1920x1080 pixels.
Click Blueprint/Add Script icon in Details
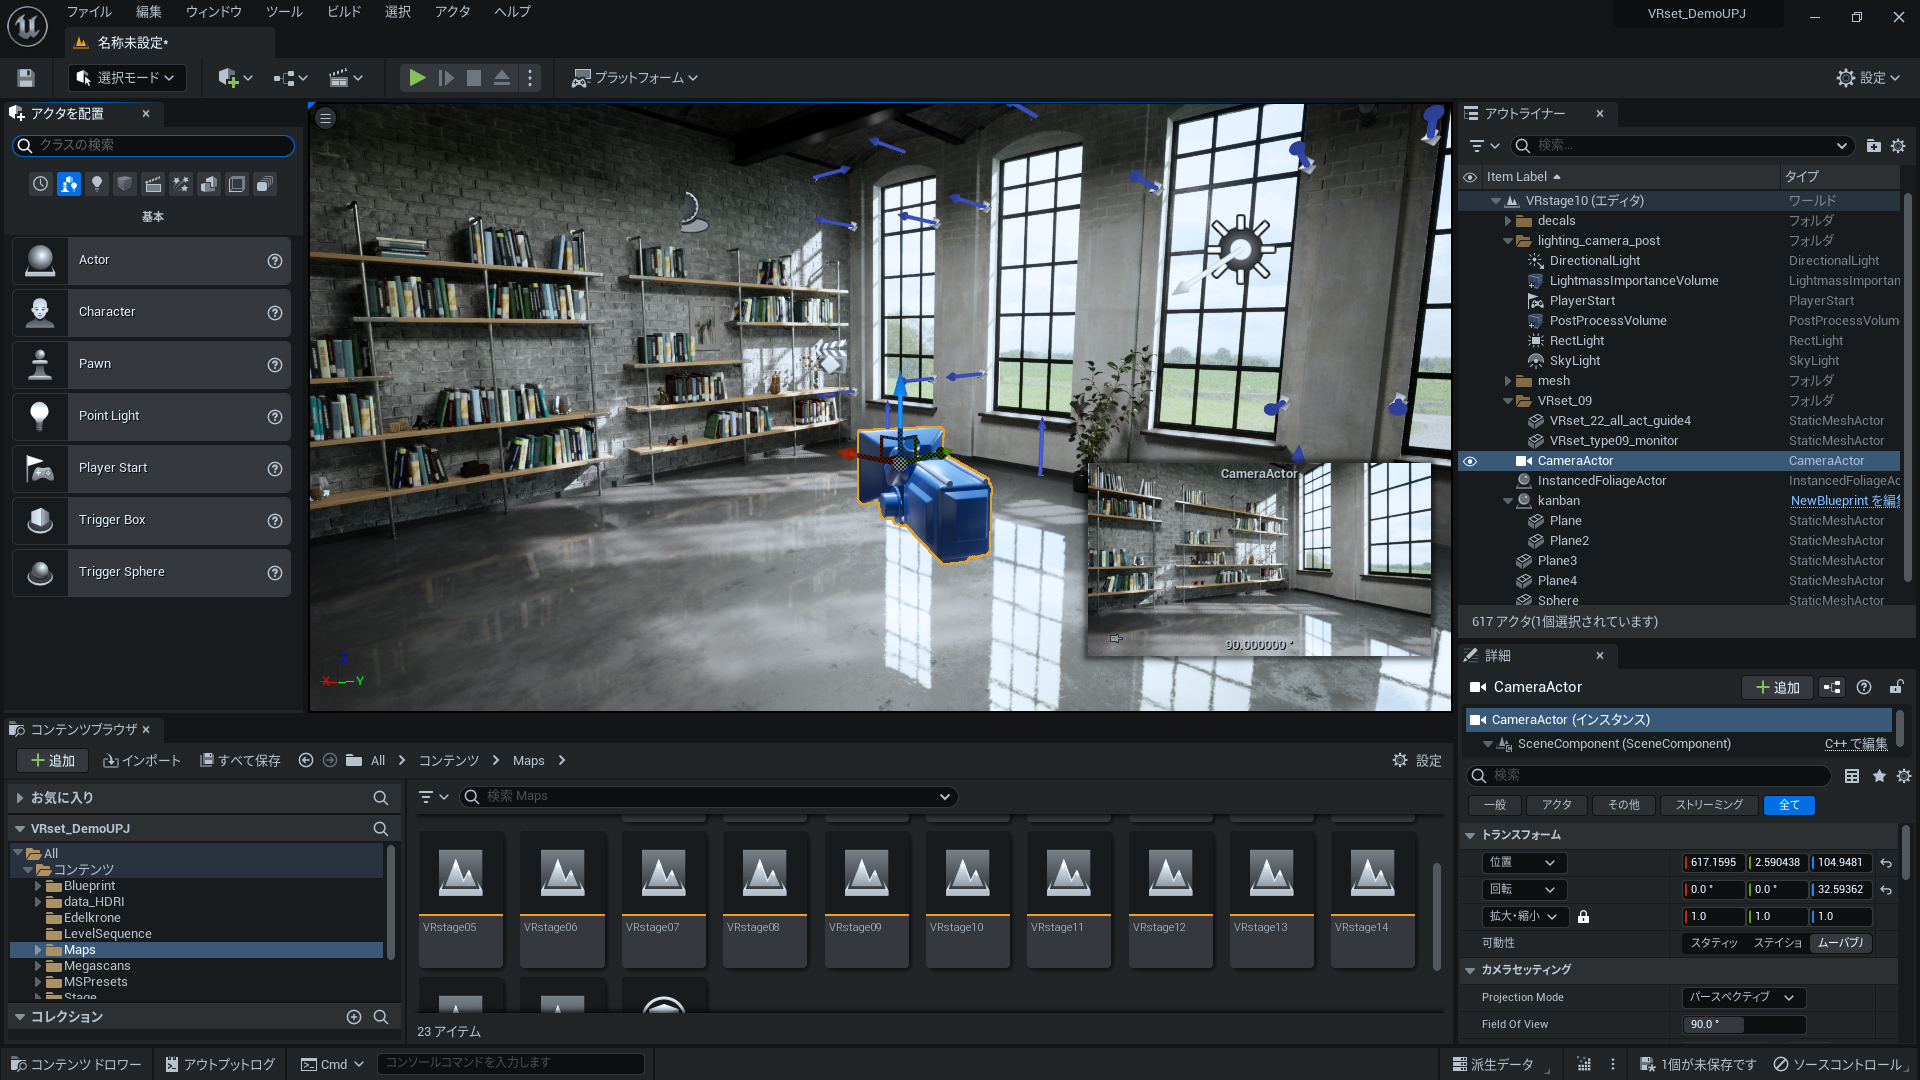coord(1831,687)
